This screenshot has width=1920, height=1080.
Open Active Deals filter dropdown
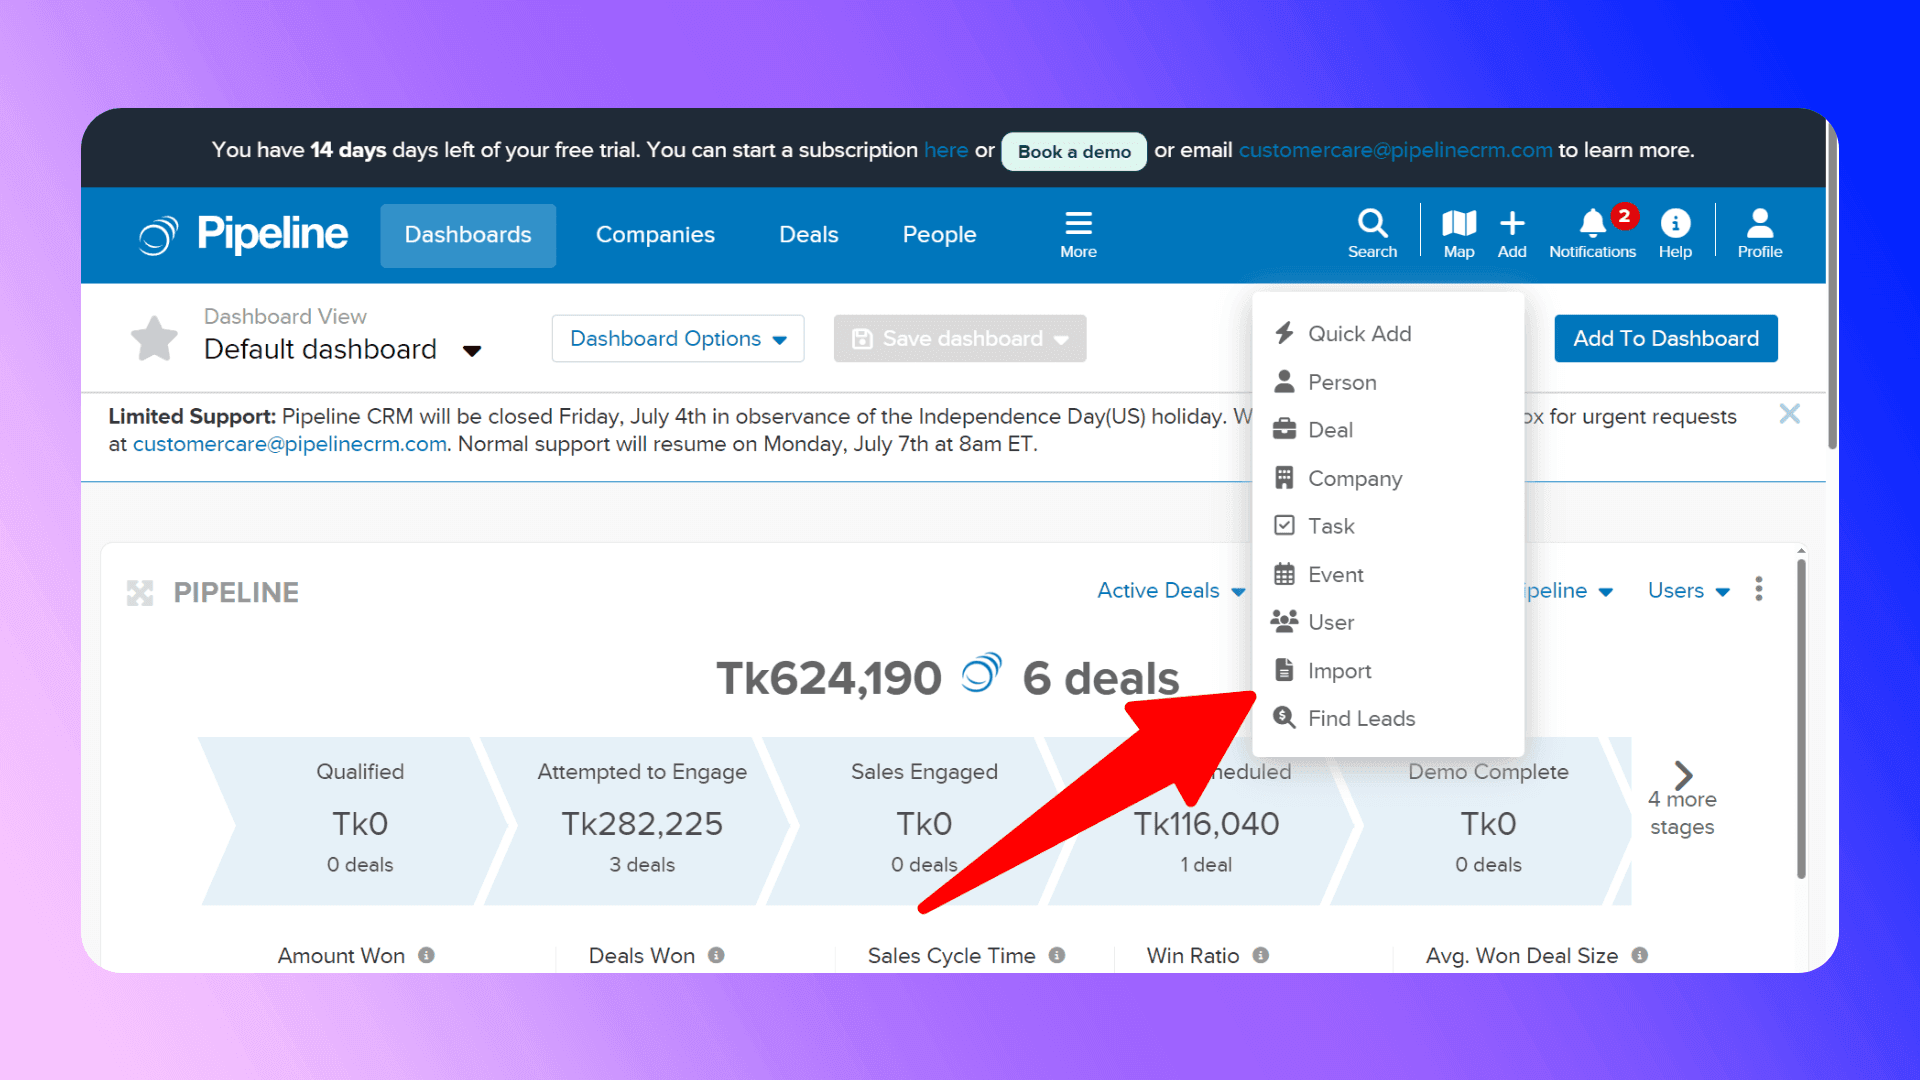(x=1171, y=591)
